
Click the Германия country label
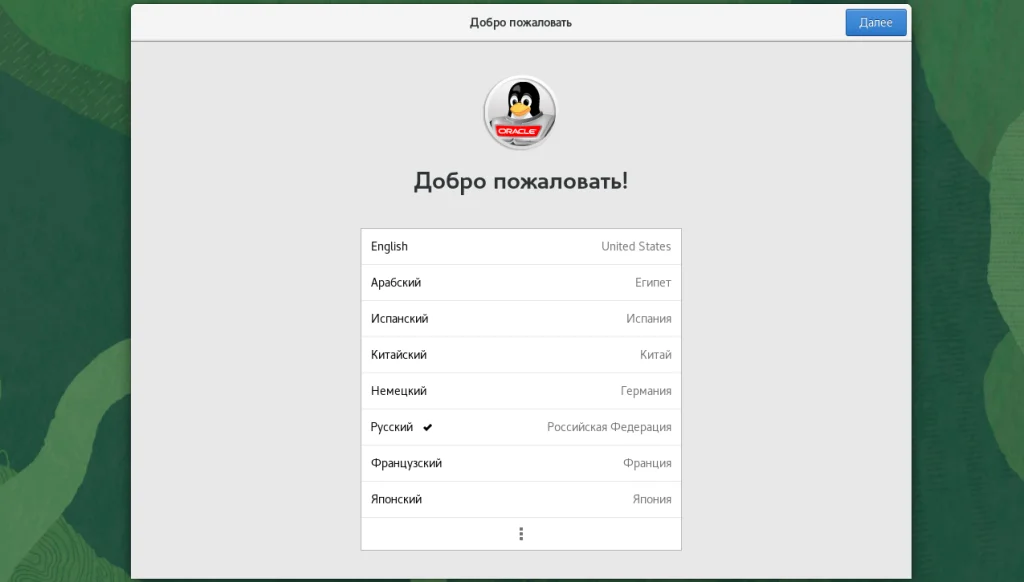(x=645, y=391)
